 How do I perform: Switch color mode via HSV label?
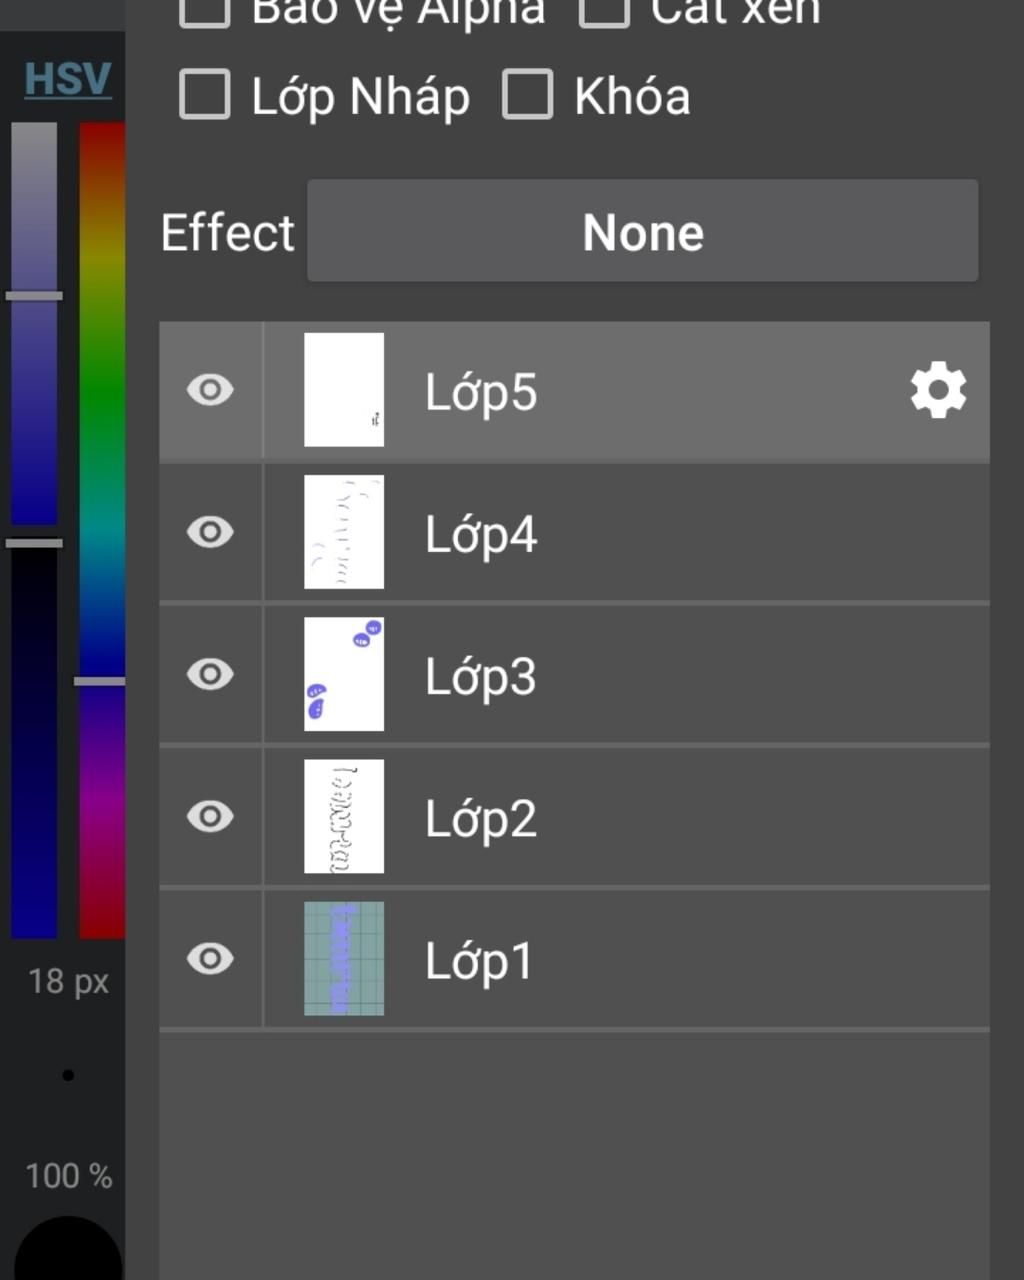point(67,79)
